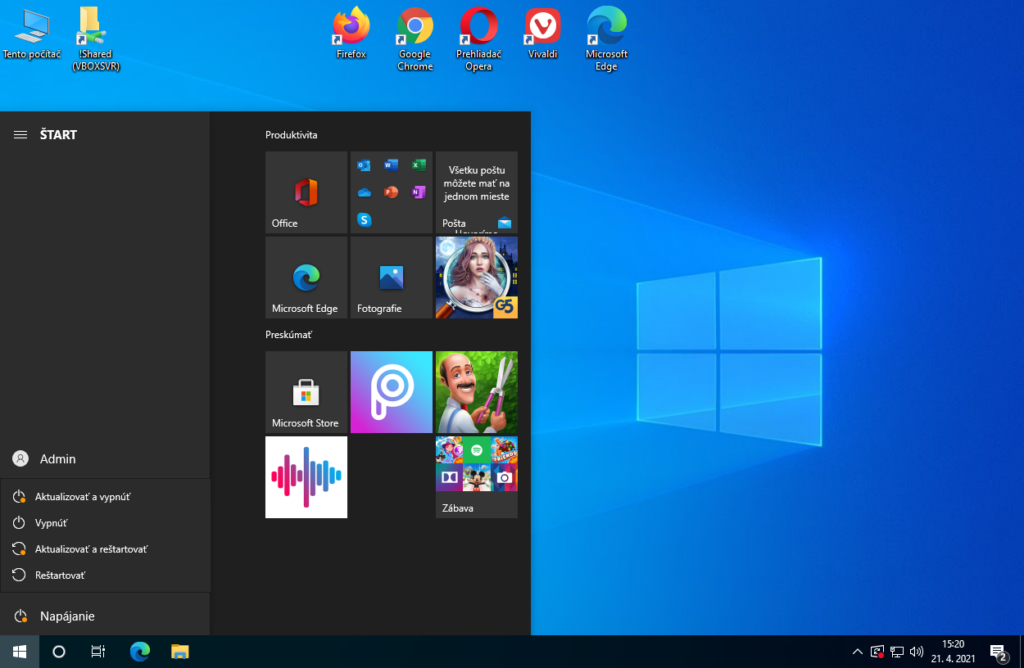Click the Office tile in Start menu
Viewport: 1024px width, 668px height.
(x=306, y=193)
